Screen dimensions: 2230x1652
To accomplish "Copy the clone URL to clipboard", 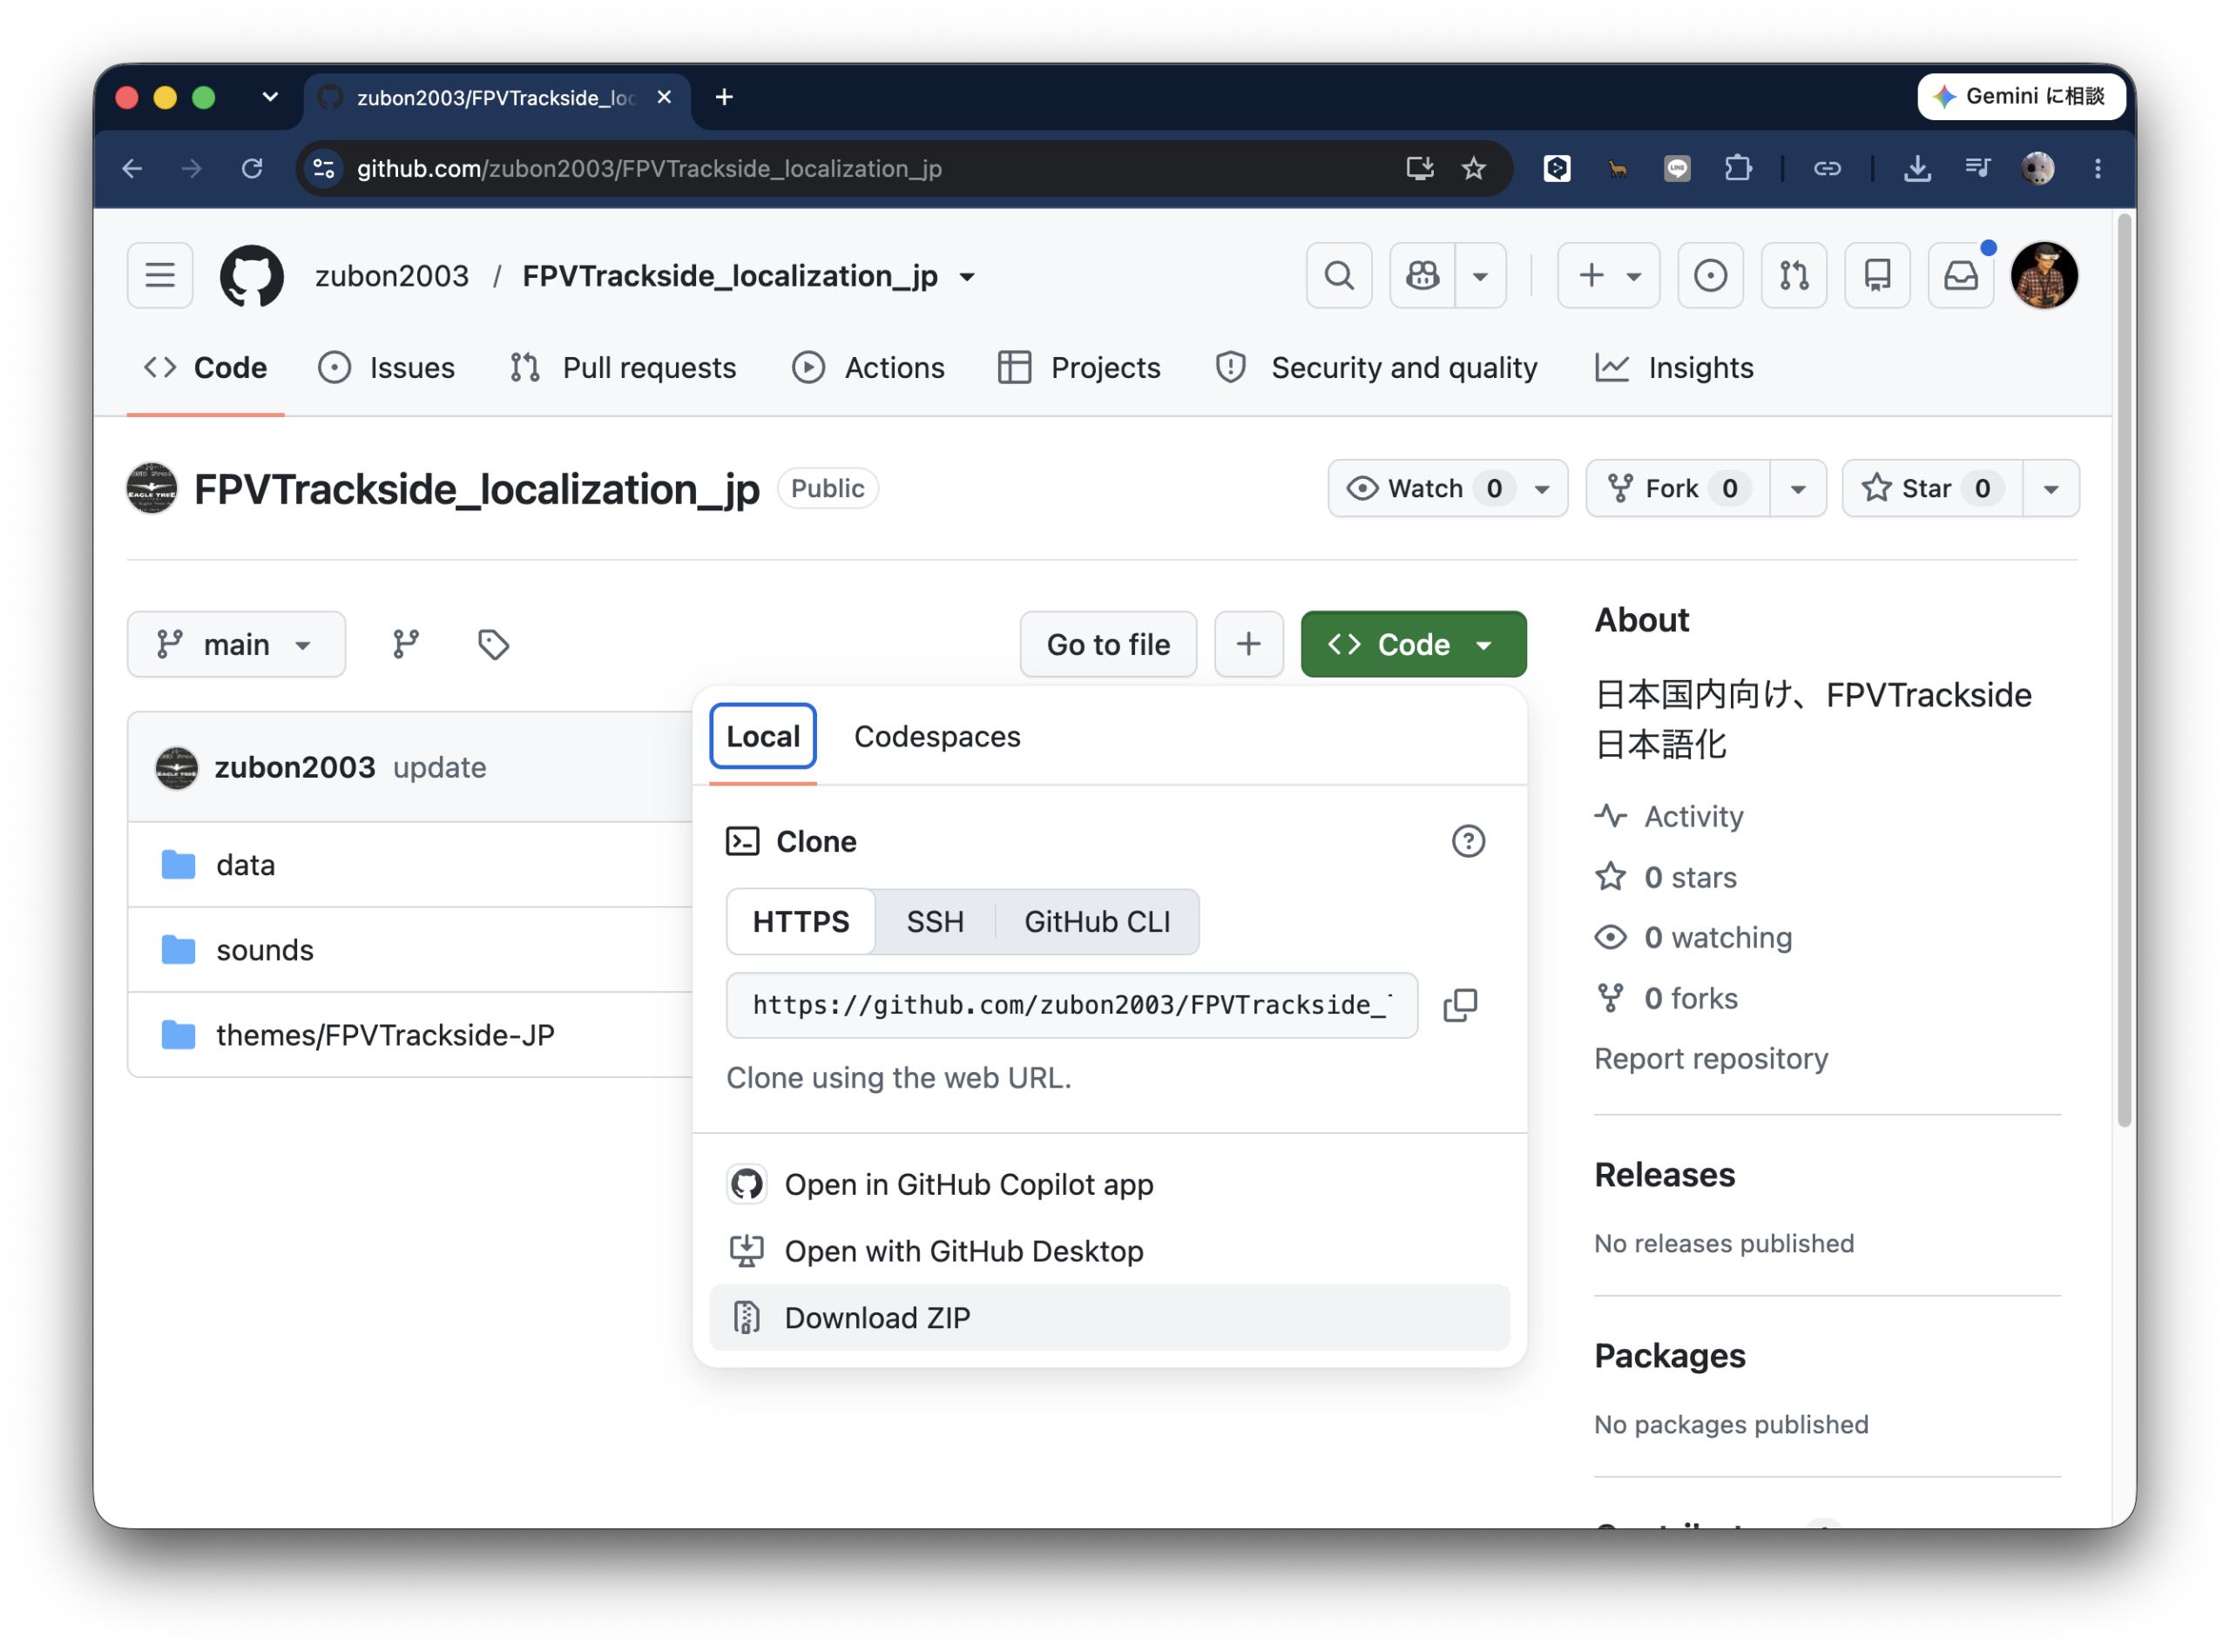I will click(1460, 1005).
